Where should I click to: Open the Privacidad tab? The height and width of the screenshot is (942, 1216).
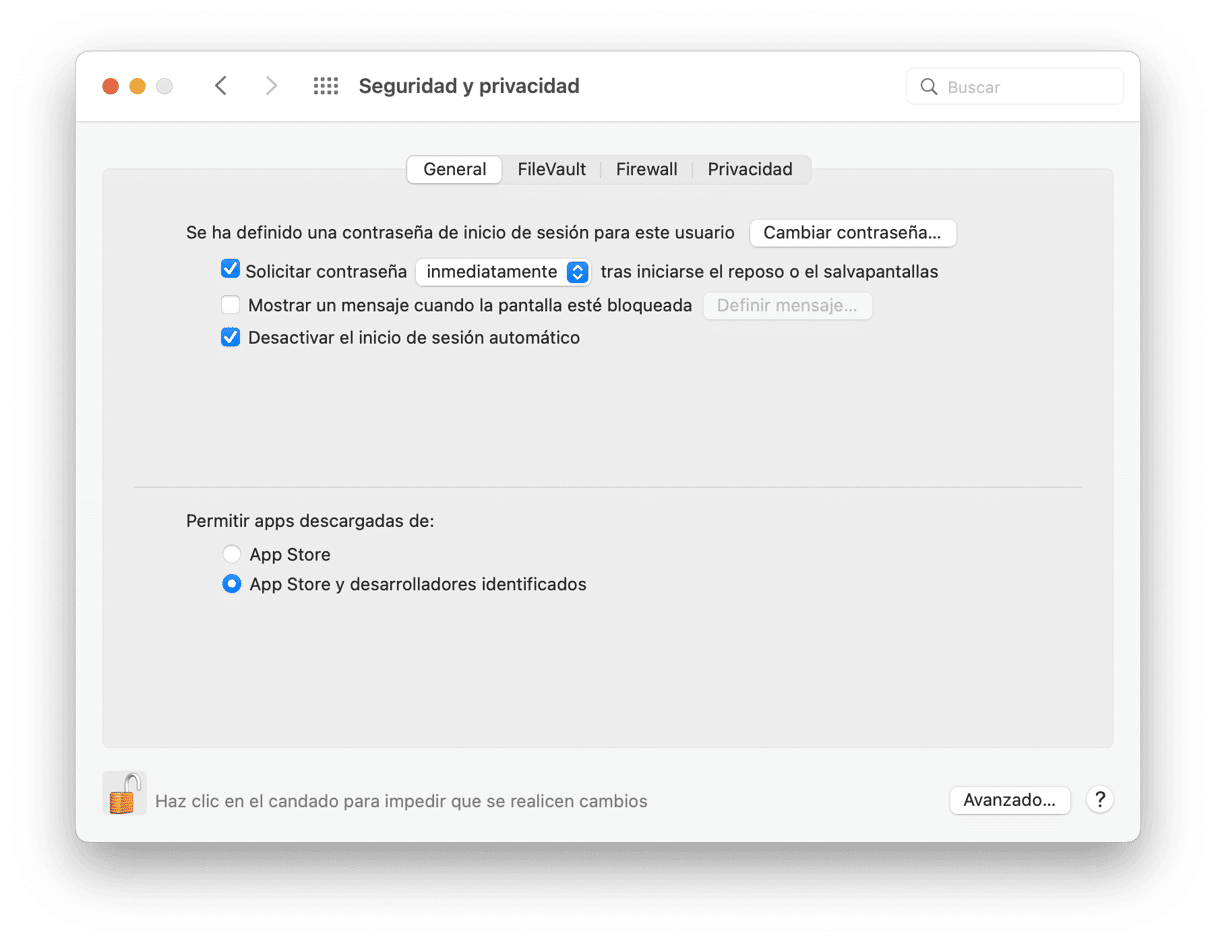(750, 169)
